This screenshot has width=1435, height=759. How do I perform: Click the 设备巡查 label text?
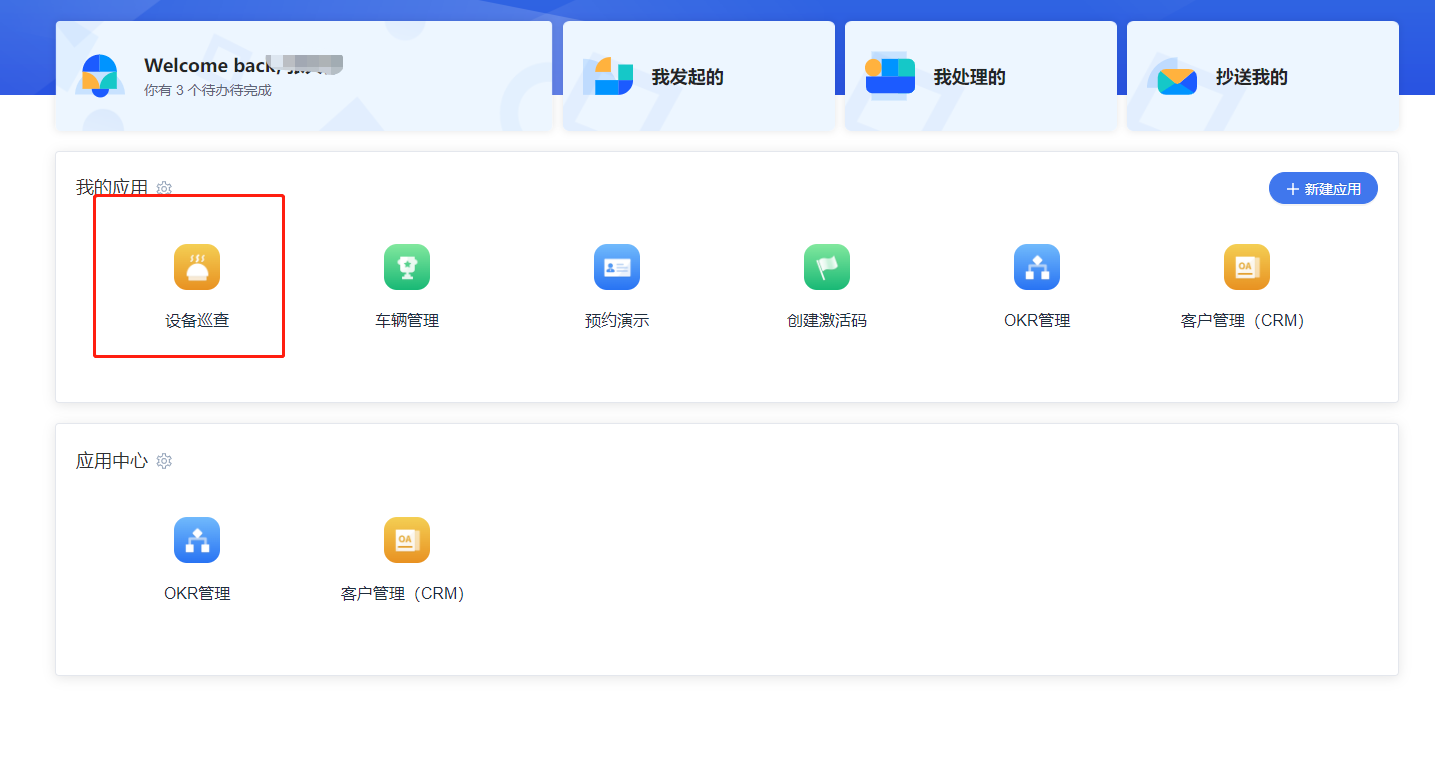(197, 321)
